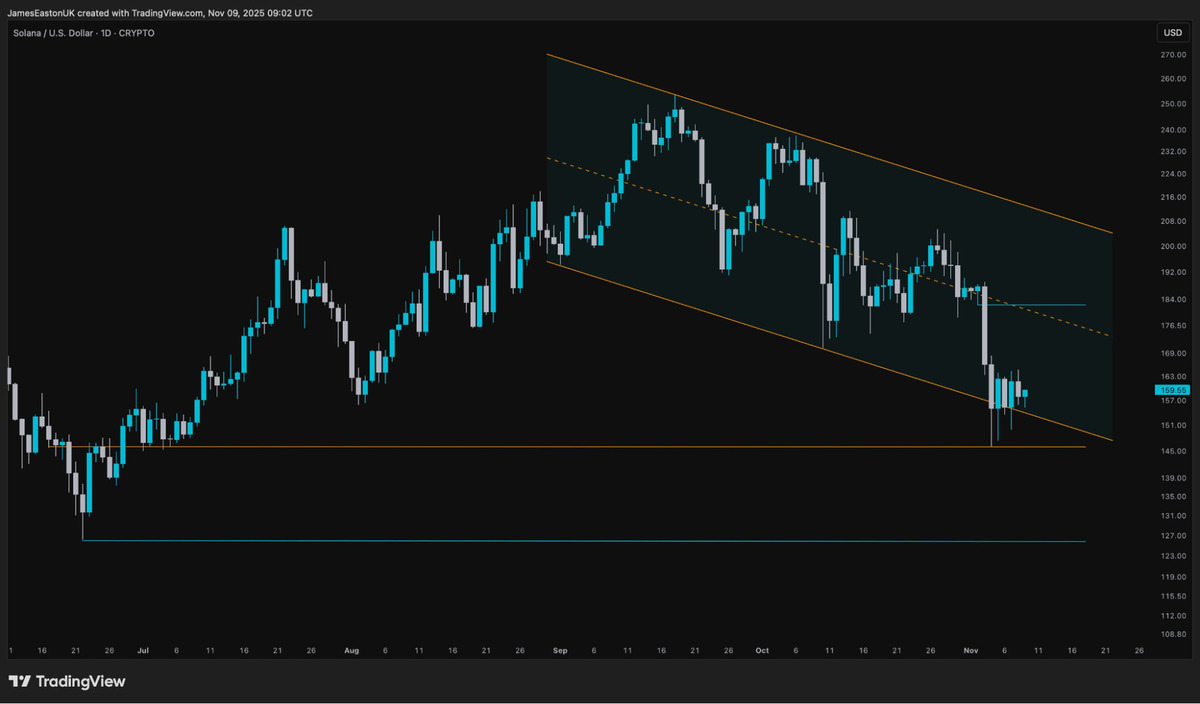
Task: Click the Sep label on the date axis
Action: tap(560, 650)
